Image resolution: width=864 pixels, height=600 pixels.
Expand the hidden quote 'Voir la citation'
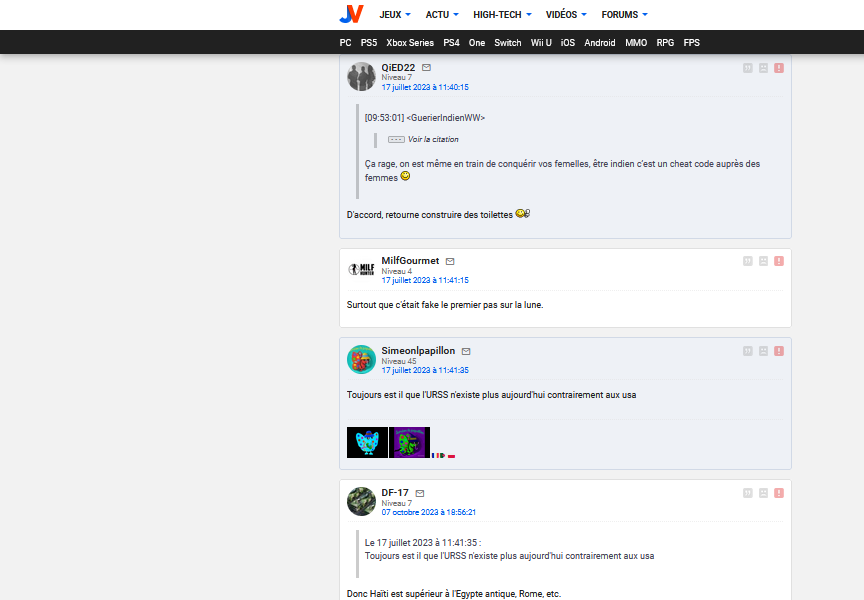[x=432, y=139]
